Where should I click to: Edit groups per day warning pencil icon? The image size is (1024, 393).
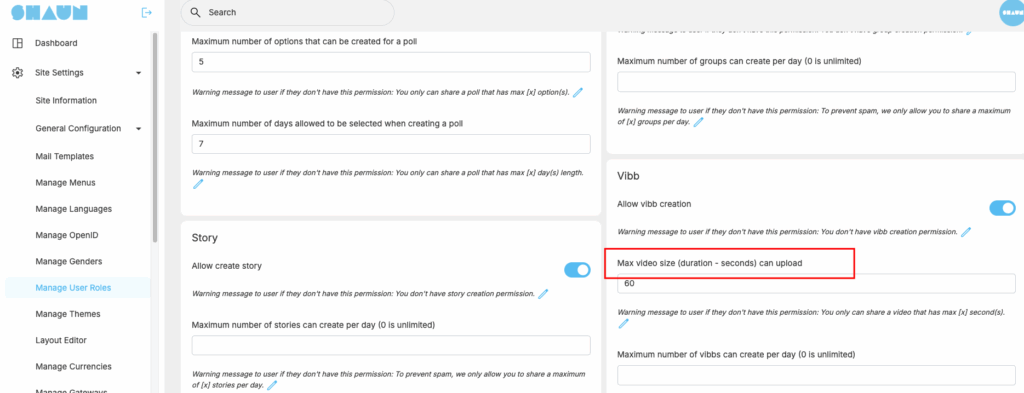698,122
